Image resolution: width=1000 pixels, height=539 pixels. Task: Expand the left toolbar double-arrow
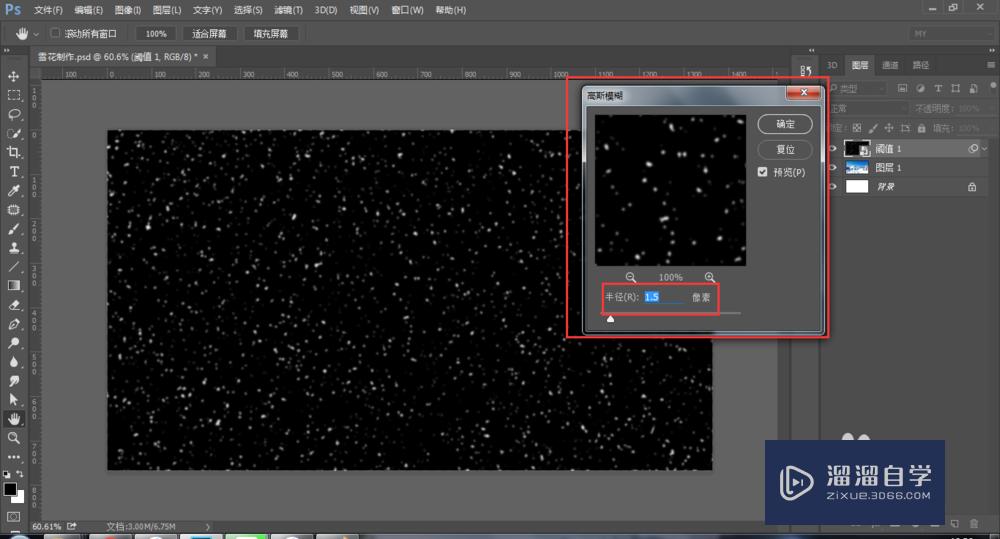[x=6, y=51]
